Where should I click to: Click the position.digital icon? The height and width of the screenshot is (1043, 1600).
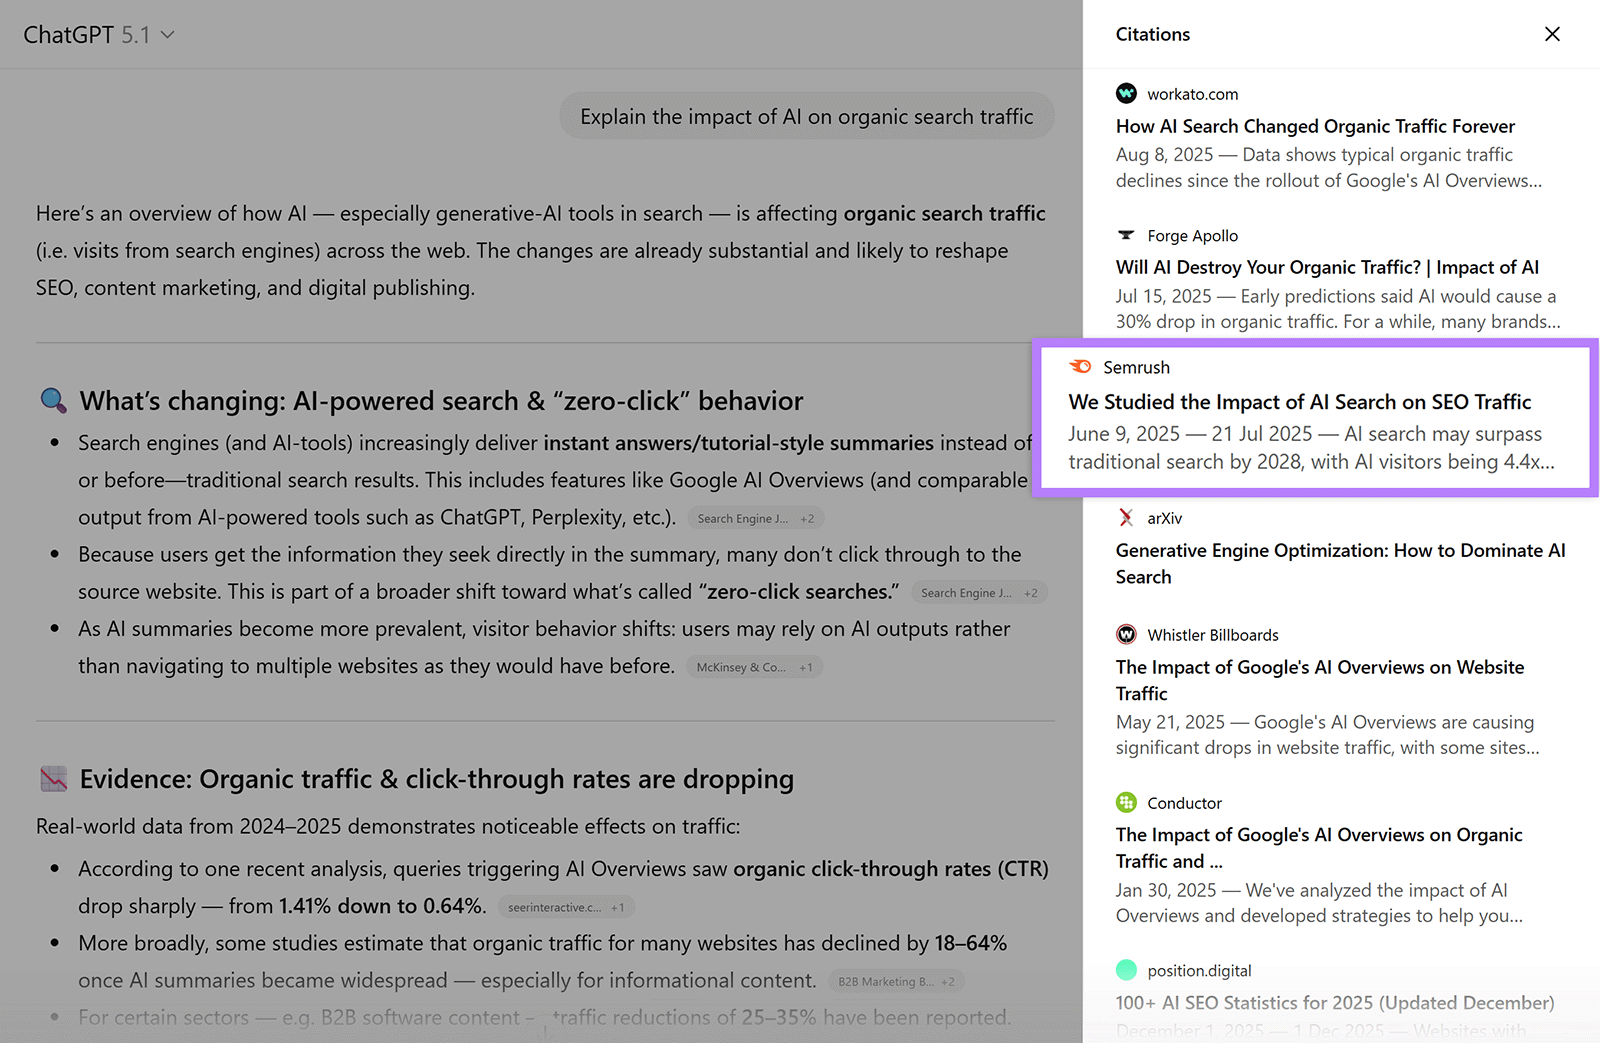click(1127, 970)
